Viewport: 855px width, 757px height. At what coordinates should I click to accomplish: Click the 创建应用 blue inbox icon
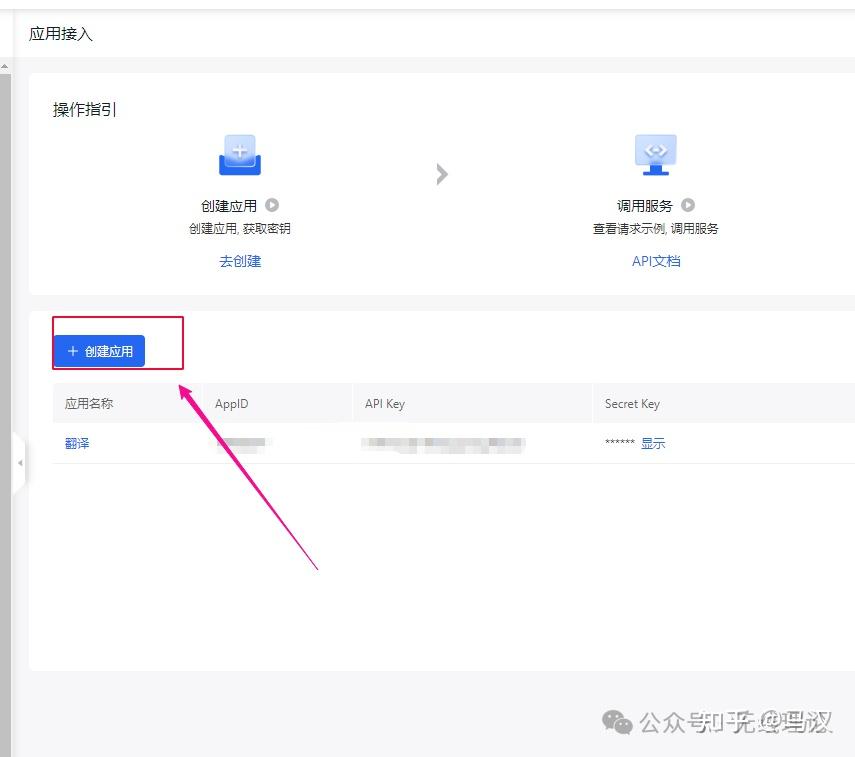tap(239, 153)
